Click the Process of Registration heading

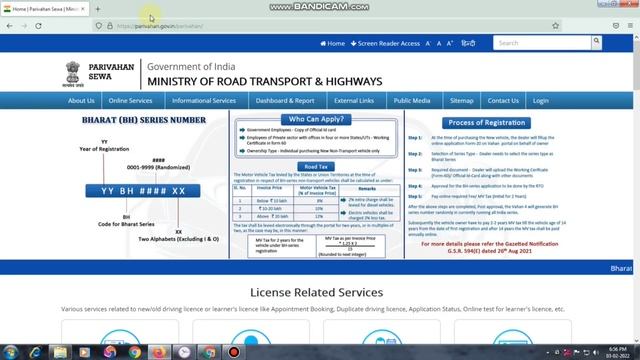(x=487, y=122)
